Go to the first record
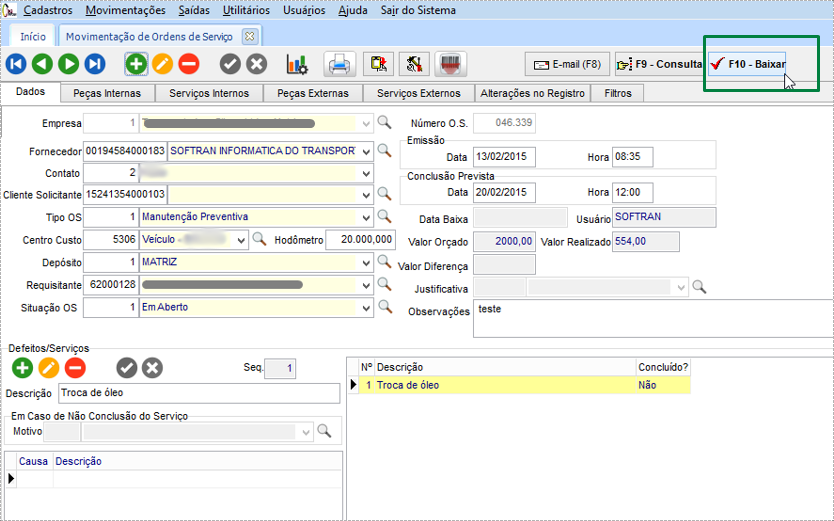 [16, 64]
